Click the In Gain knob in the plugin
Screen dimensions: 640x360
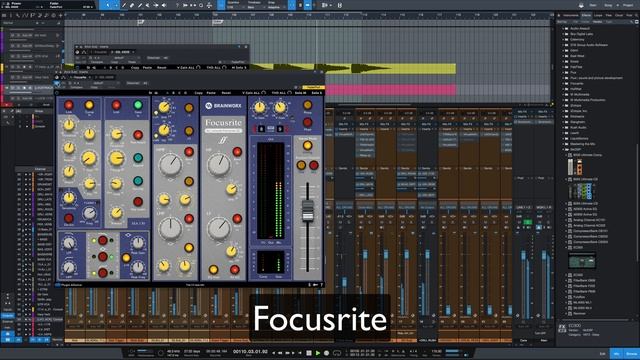coord(259,108)
